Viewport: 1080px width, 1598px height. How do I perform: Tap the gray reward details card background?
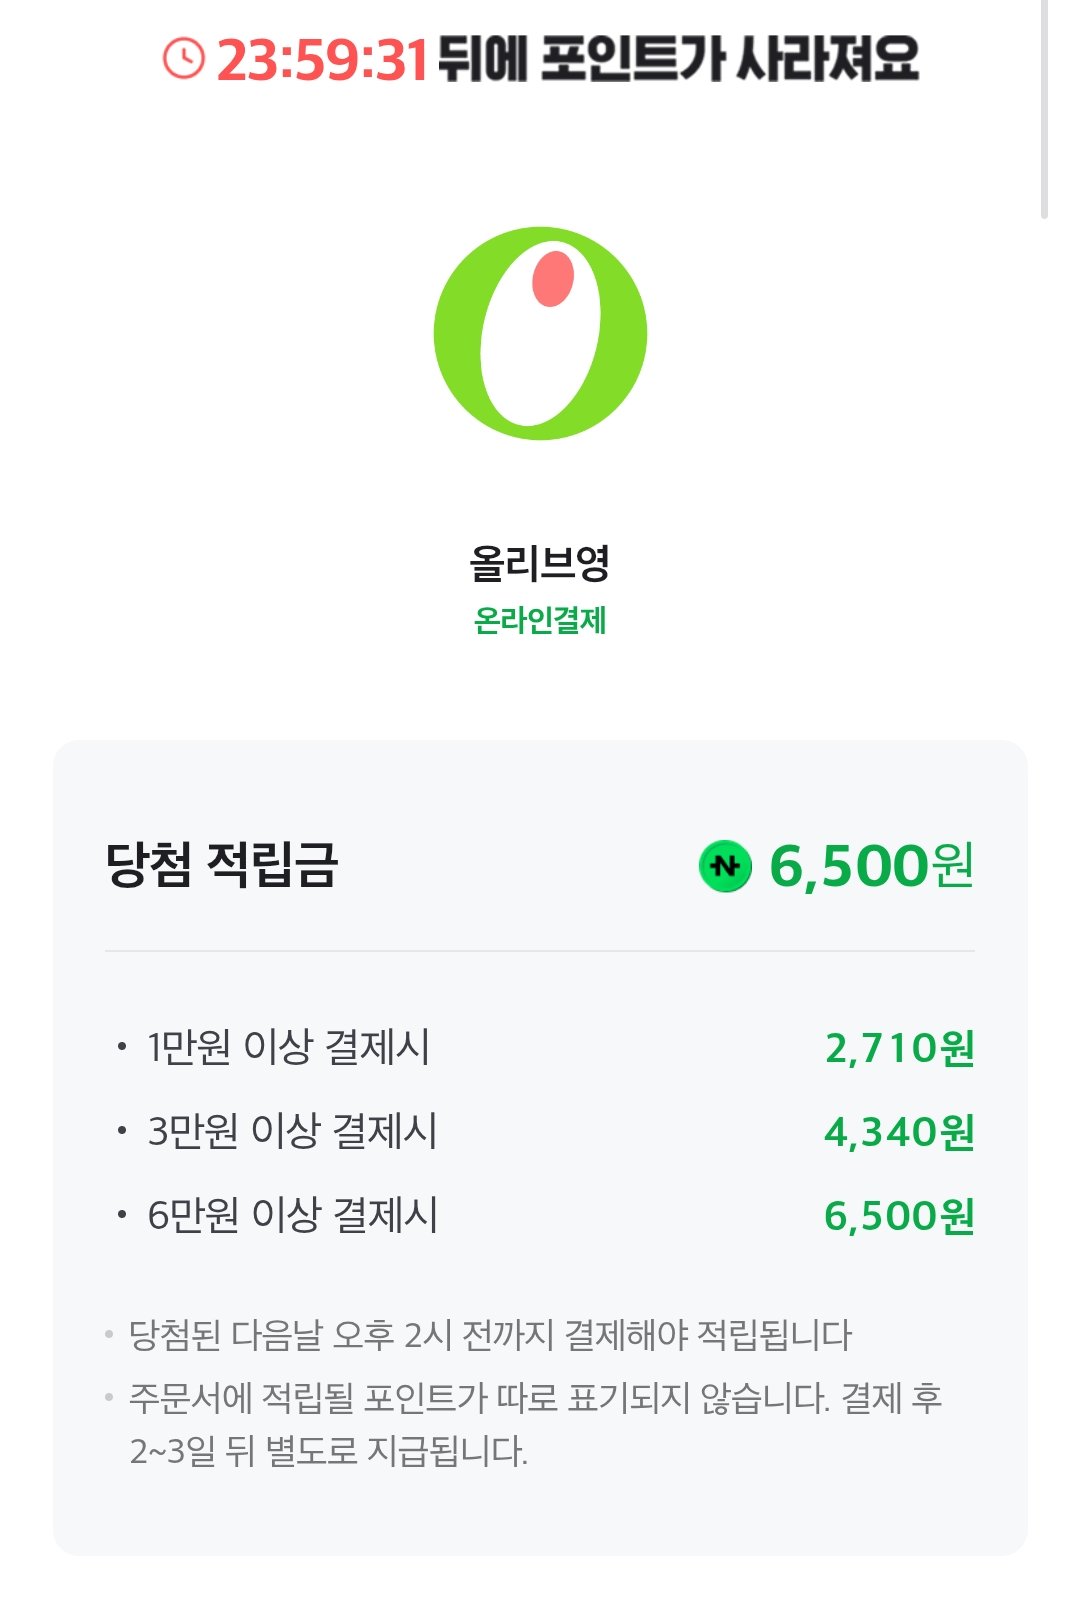(540, 1148)
